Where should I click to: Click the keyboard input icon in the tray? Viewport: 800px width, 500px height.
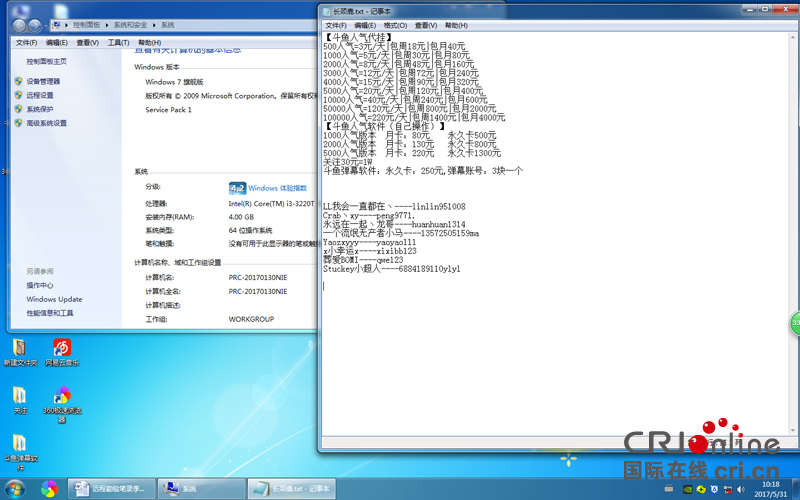coord(669,488)
